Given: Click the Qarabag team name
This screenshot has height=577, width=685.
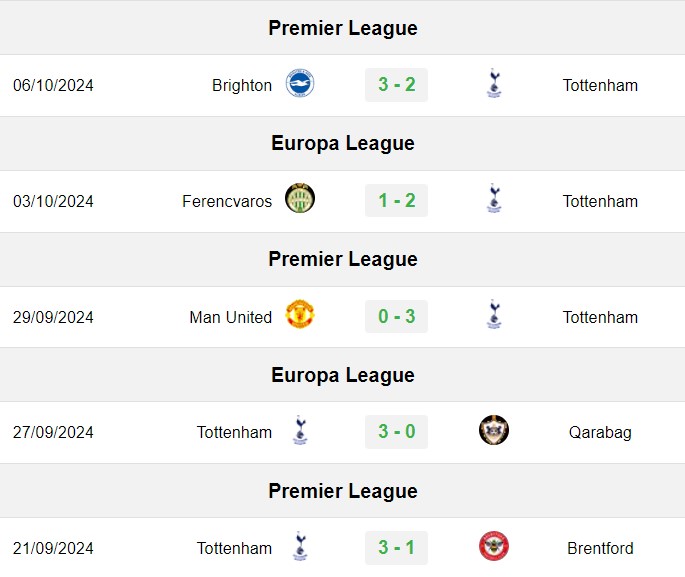Looking at the screenshot, I should pyautogui.click(x=600, y=432).
